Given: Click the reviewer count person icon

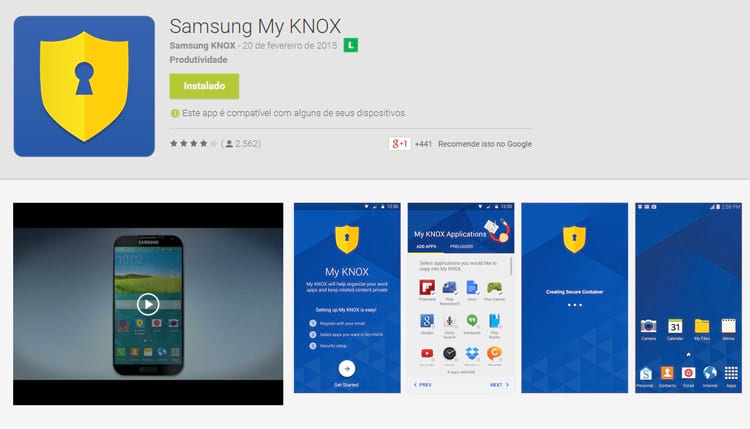Looking at the screenshot, I should [x=229, y=143].
